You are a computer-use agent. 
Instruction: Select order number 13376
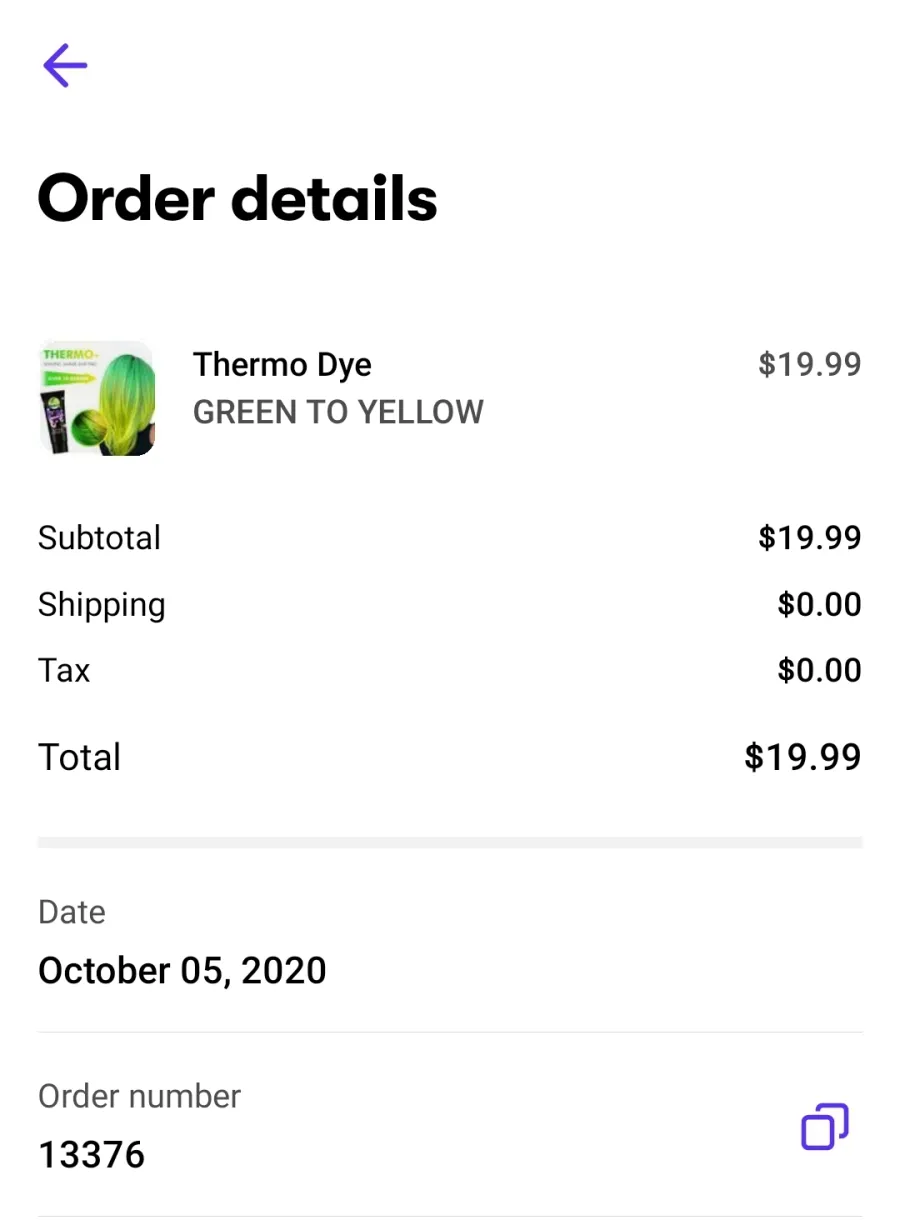[x=91, y=1155]
